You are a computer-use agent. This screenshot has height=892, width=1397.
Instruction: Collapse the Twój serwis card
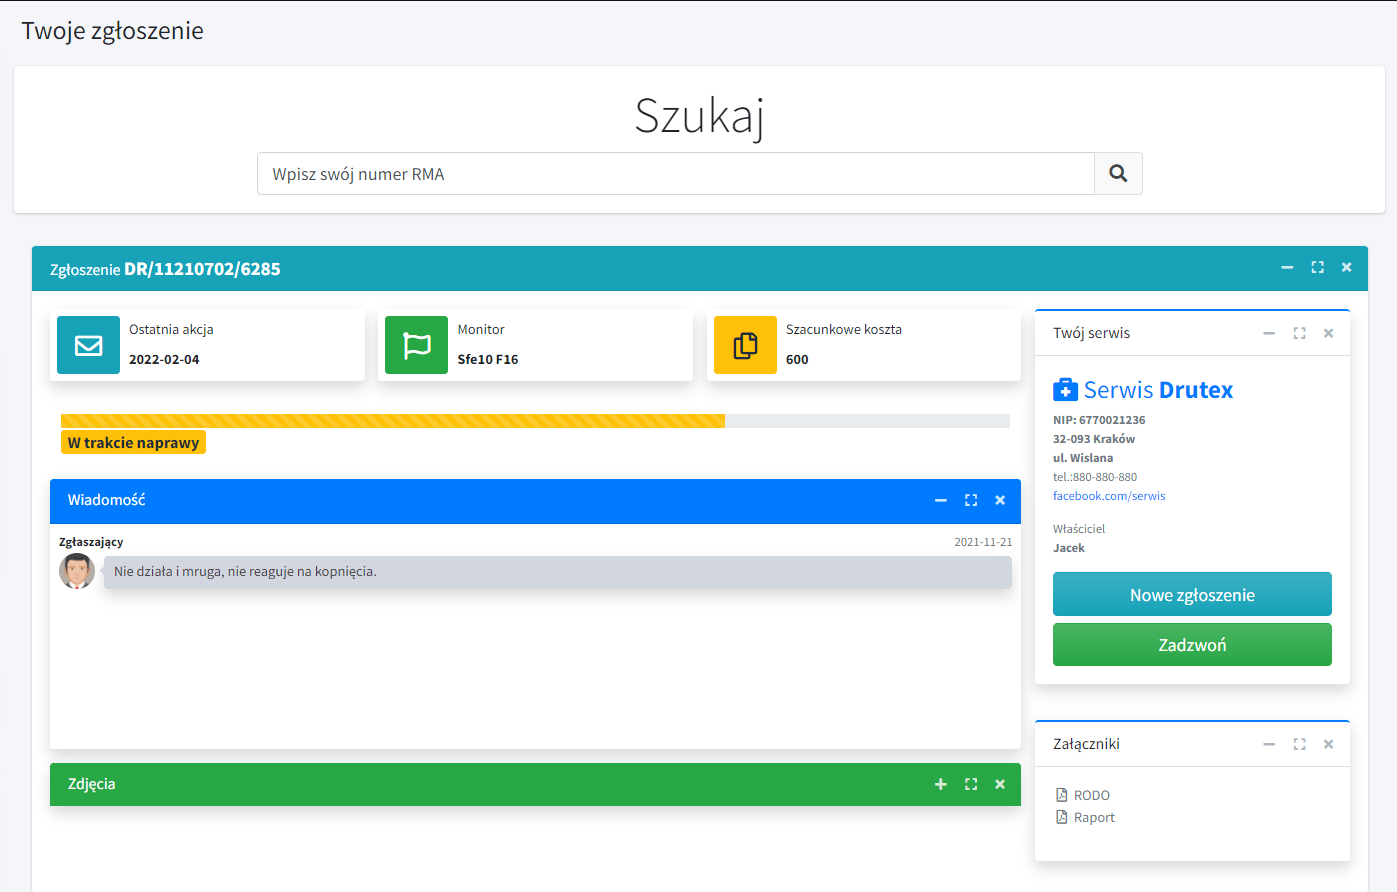pos(1269,333)
